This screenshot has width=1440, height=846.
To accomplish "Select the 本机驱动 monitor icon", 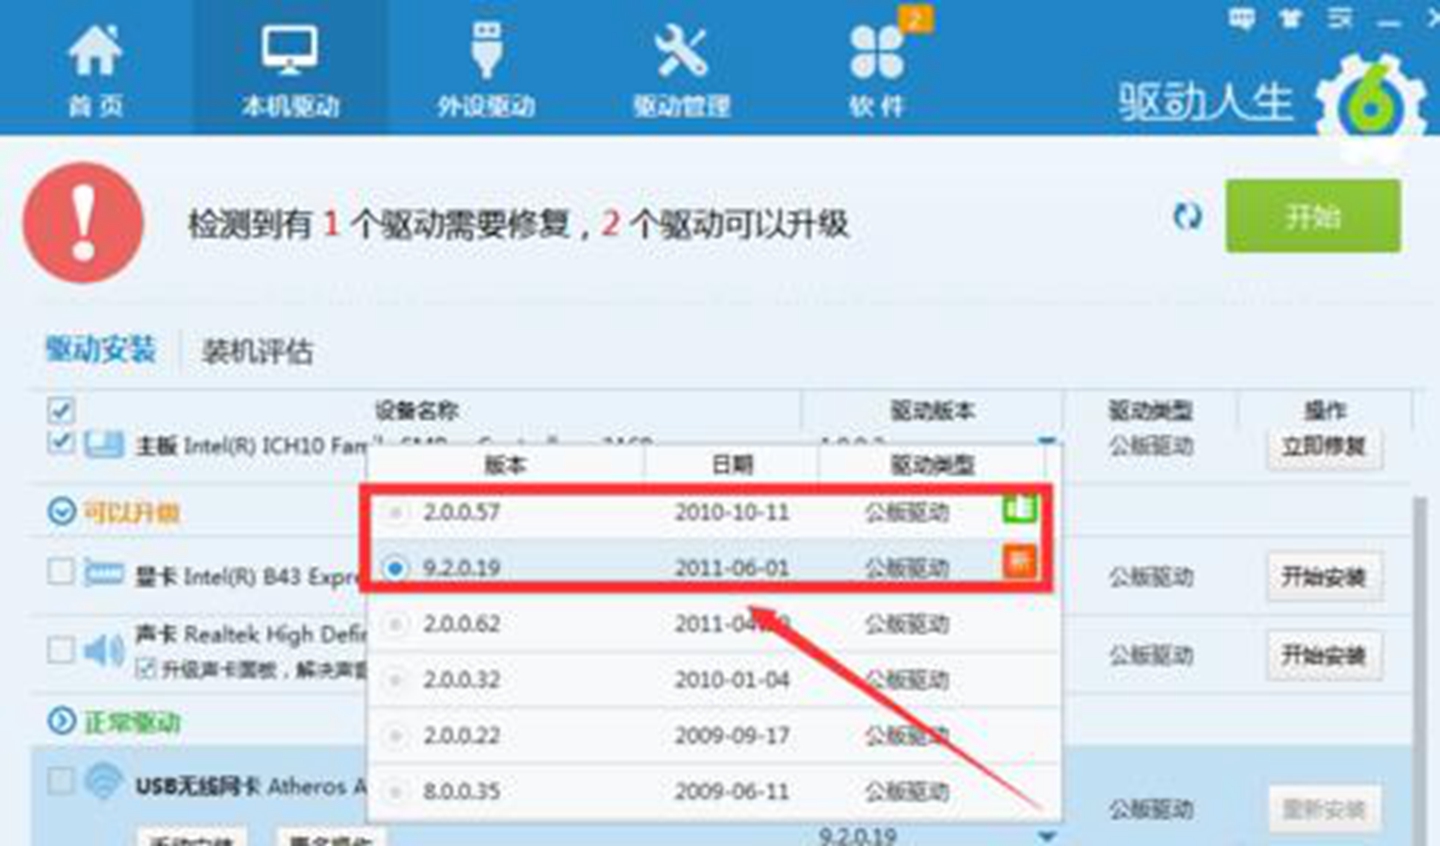I will [x=290, y=50].
